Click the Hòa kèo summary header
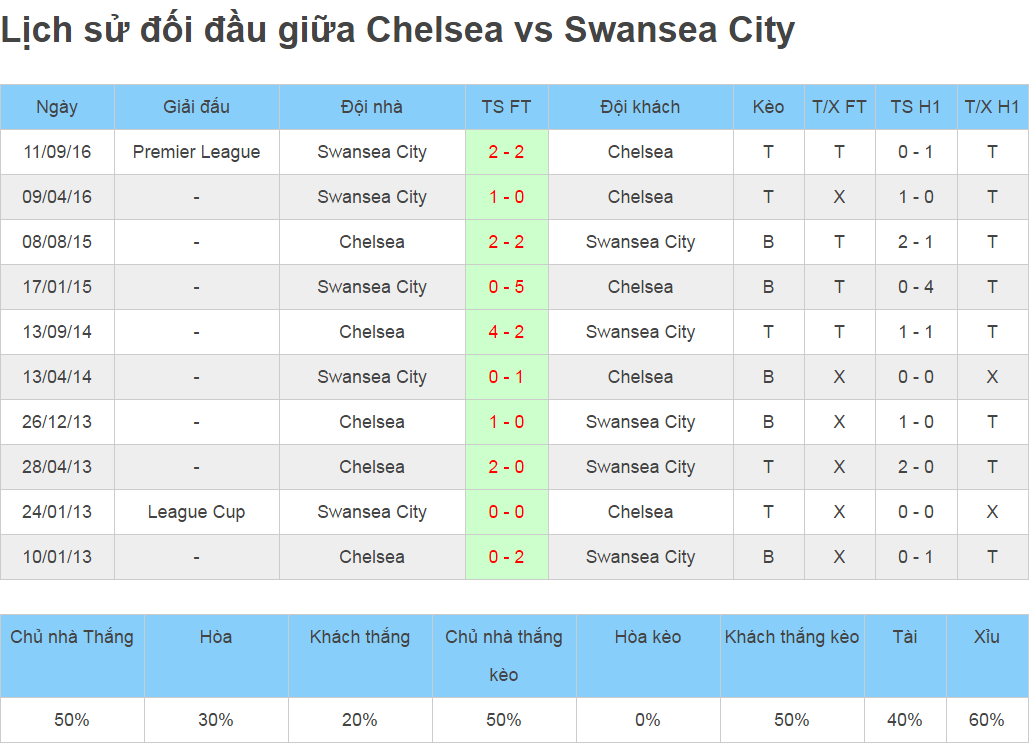This screenshot has height=747, width=1036. coord(648,637)
